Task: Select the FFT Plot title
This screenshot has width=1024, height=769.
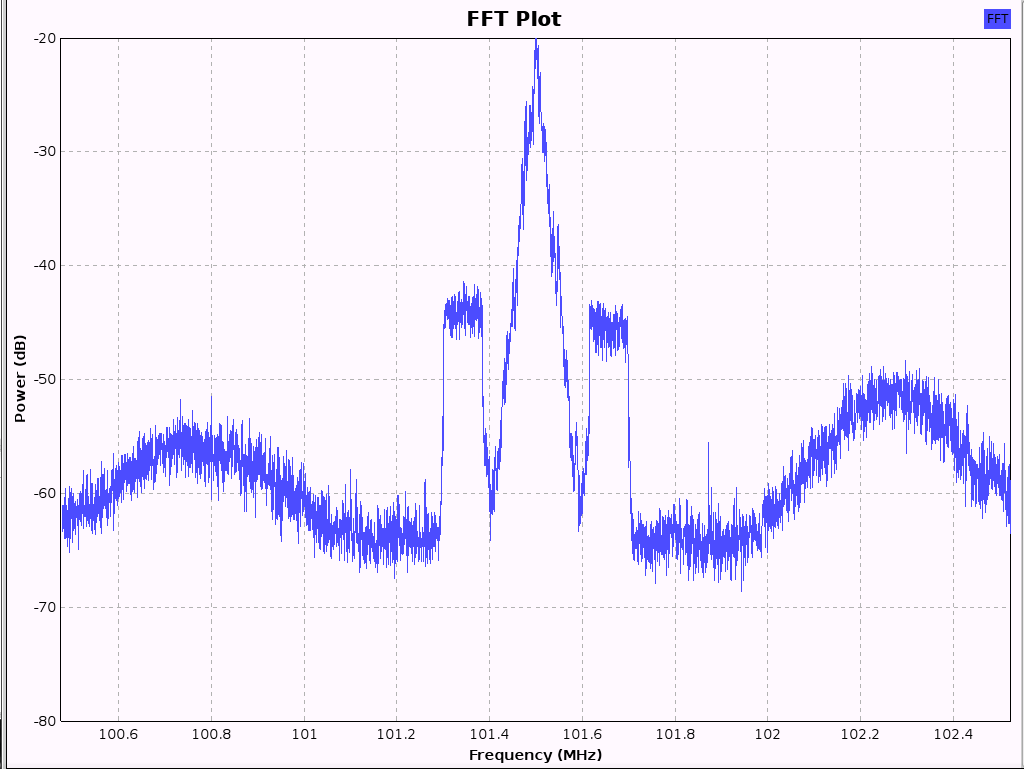Action: click(514, 18)
